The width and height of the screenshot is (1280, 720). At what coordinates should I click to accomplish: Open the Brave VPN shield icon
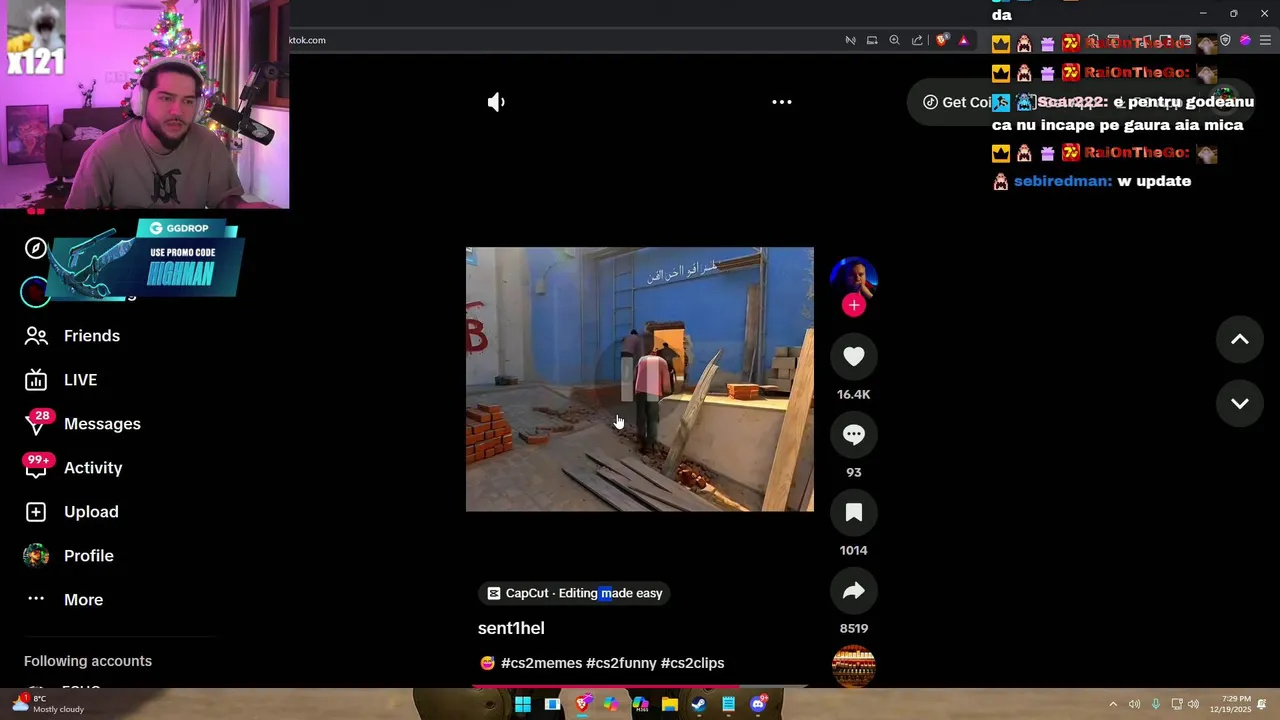coord(1225,40)
